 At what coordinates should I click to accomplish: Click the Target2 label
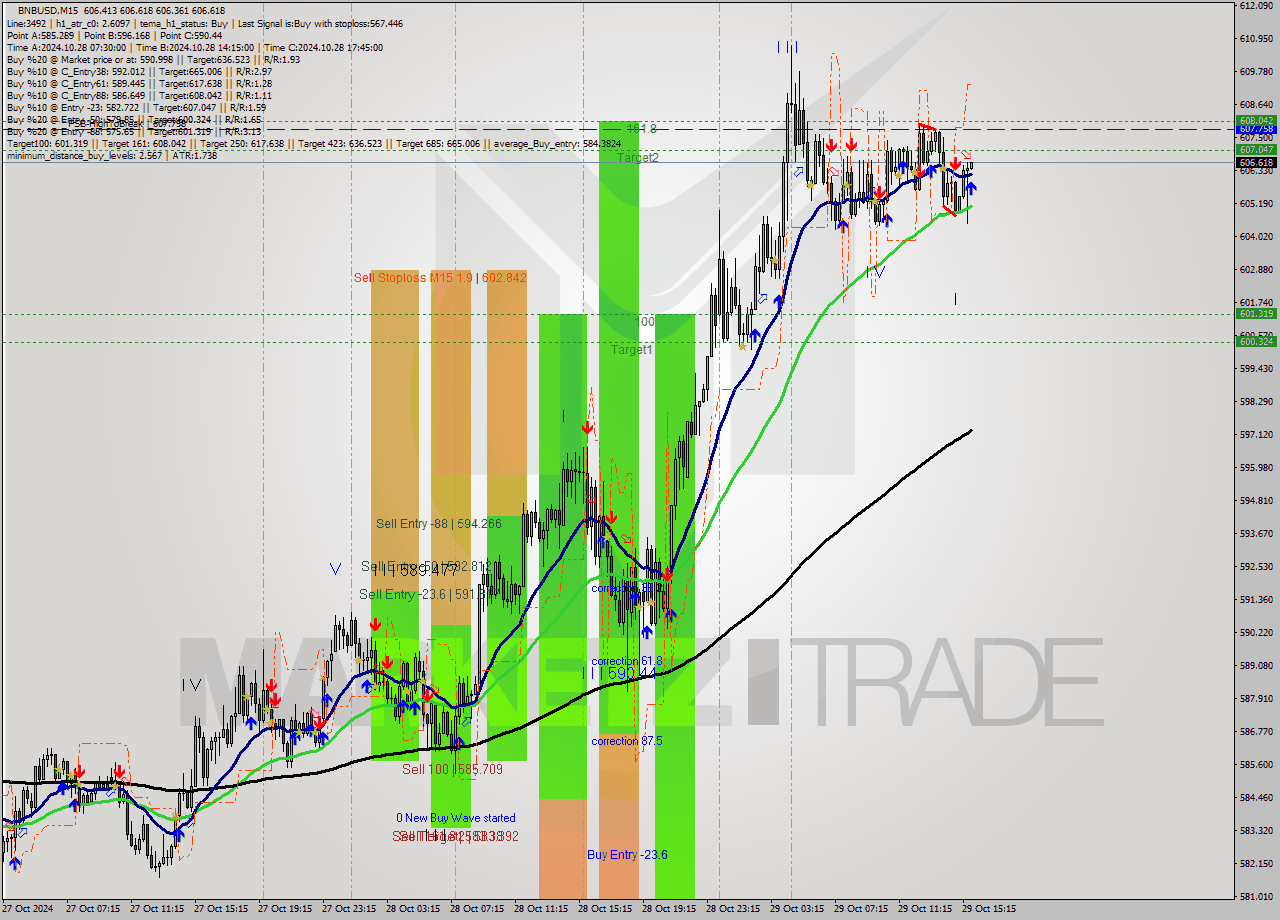(x=638, y=158)
